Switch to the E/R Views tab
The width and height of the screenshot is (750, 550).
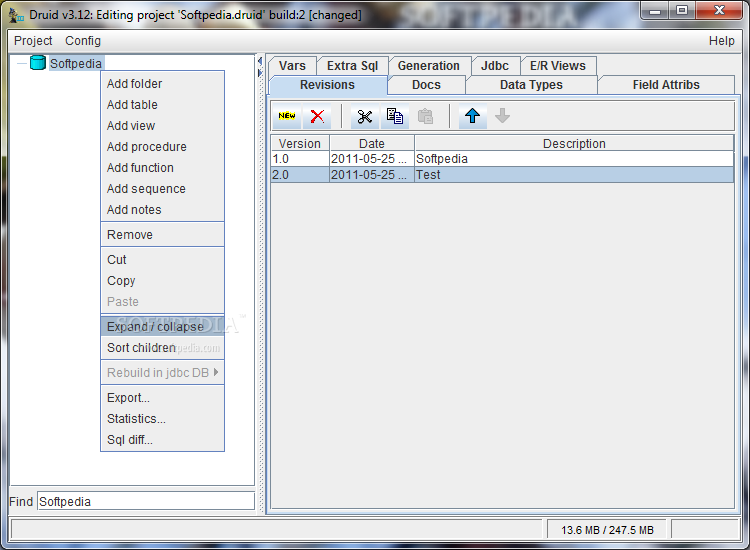[x=558, y=66]
